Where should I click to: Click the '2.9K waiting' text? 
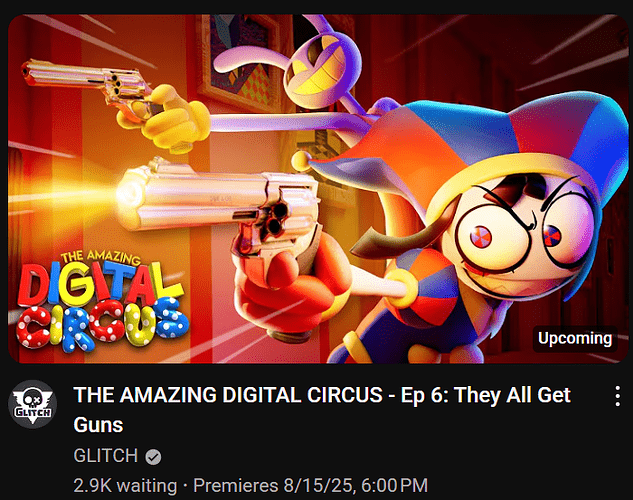(x=125, y=485)
